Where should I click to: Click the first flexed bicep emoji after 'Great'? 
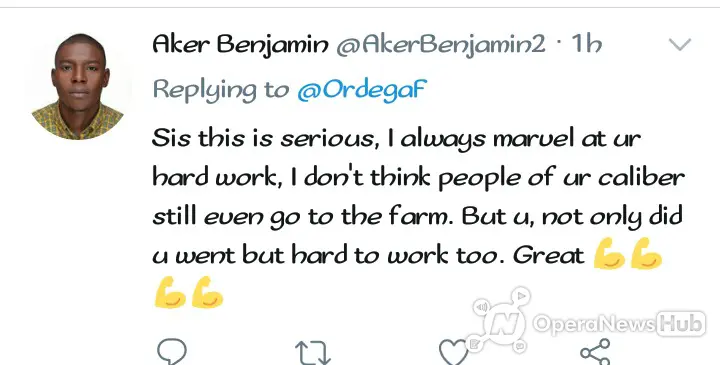point(609,253)
